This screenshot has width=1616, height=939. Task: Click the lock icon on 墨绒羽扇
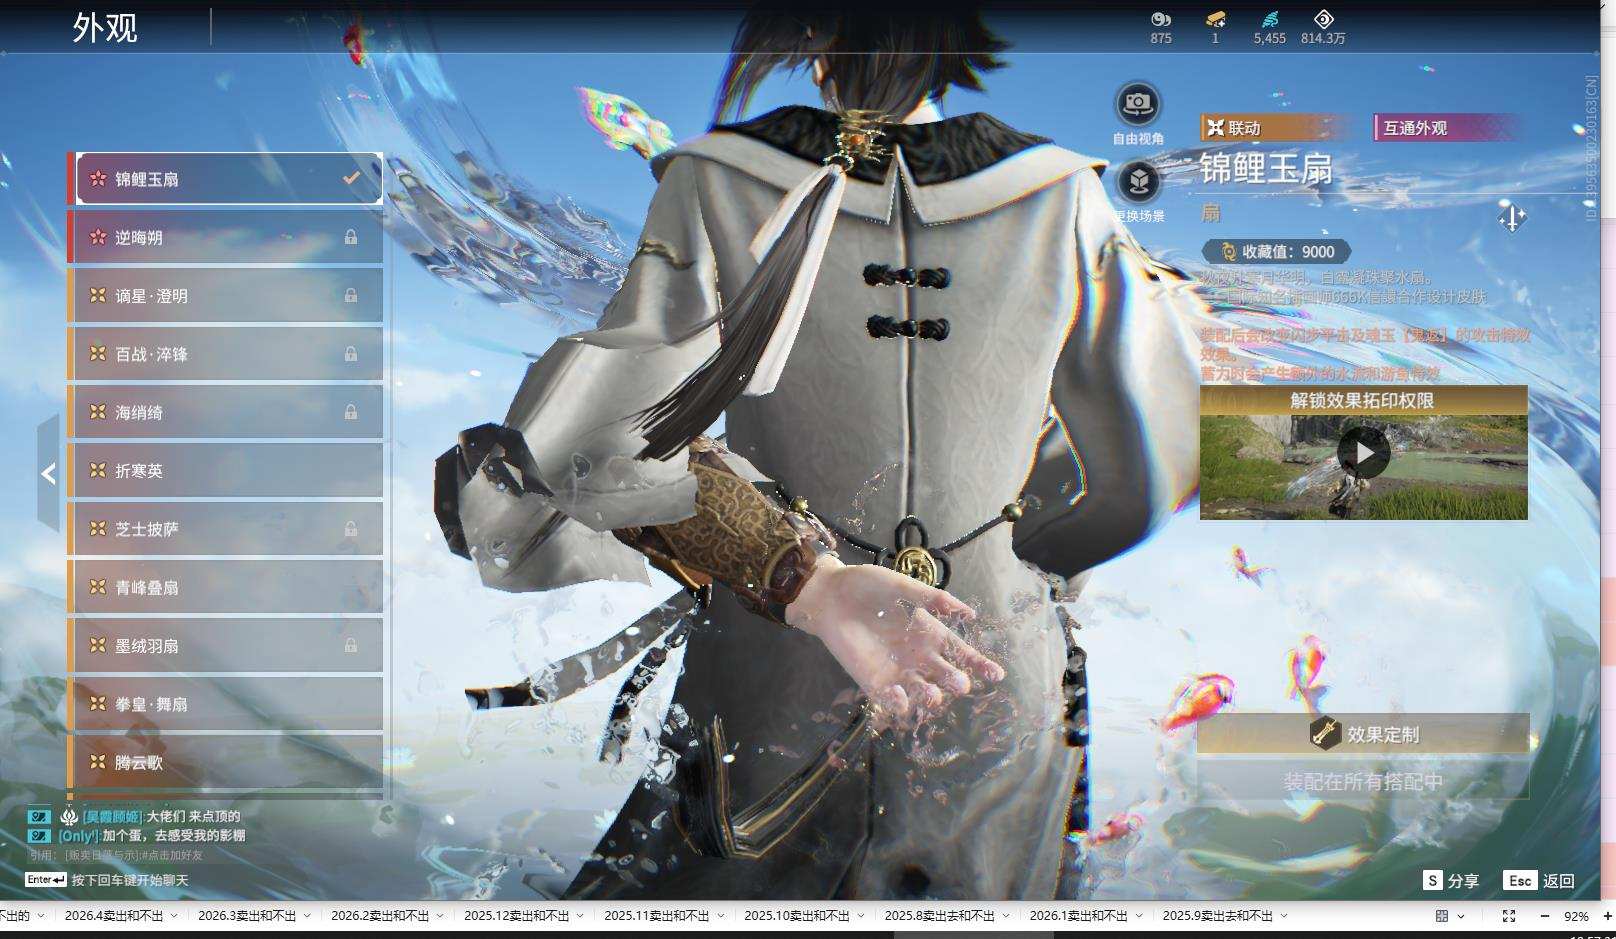[x=351, y=645]
